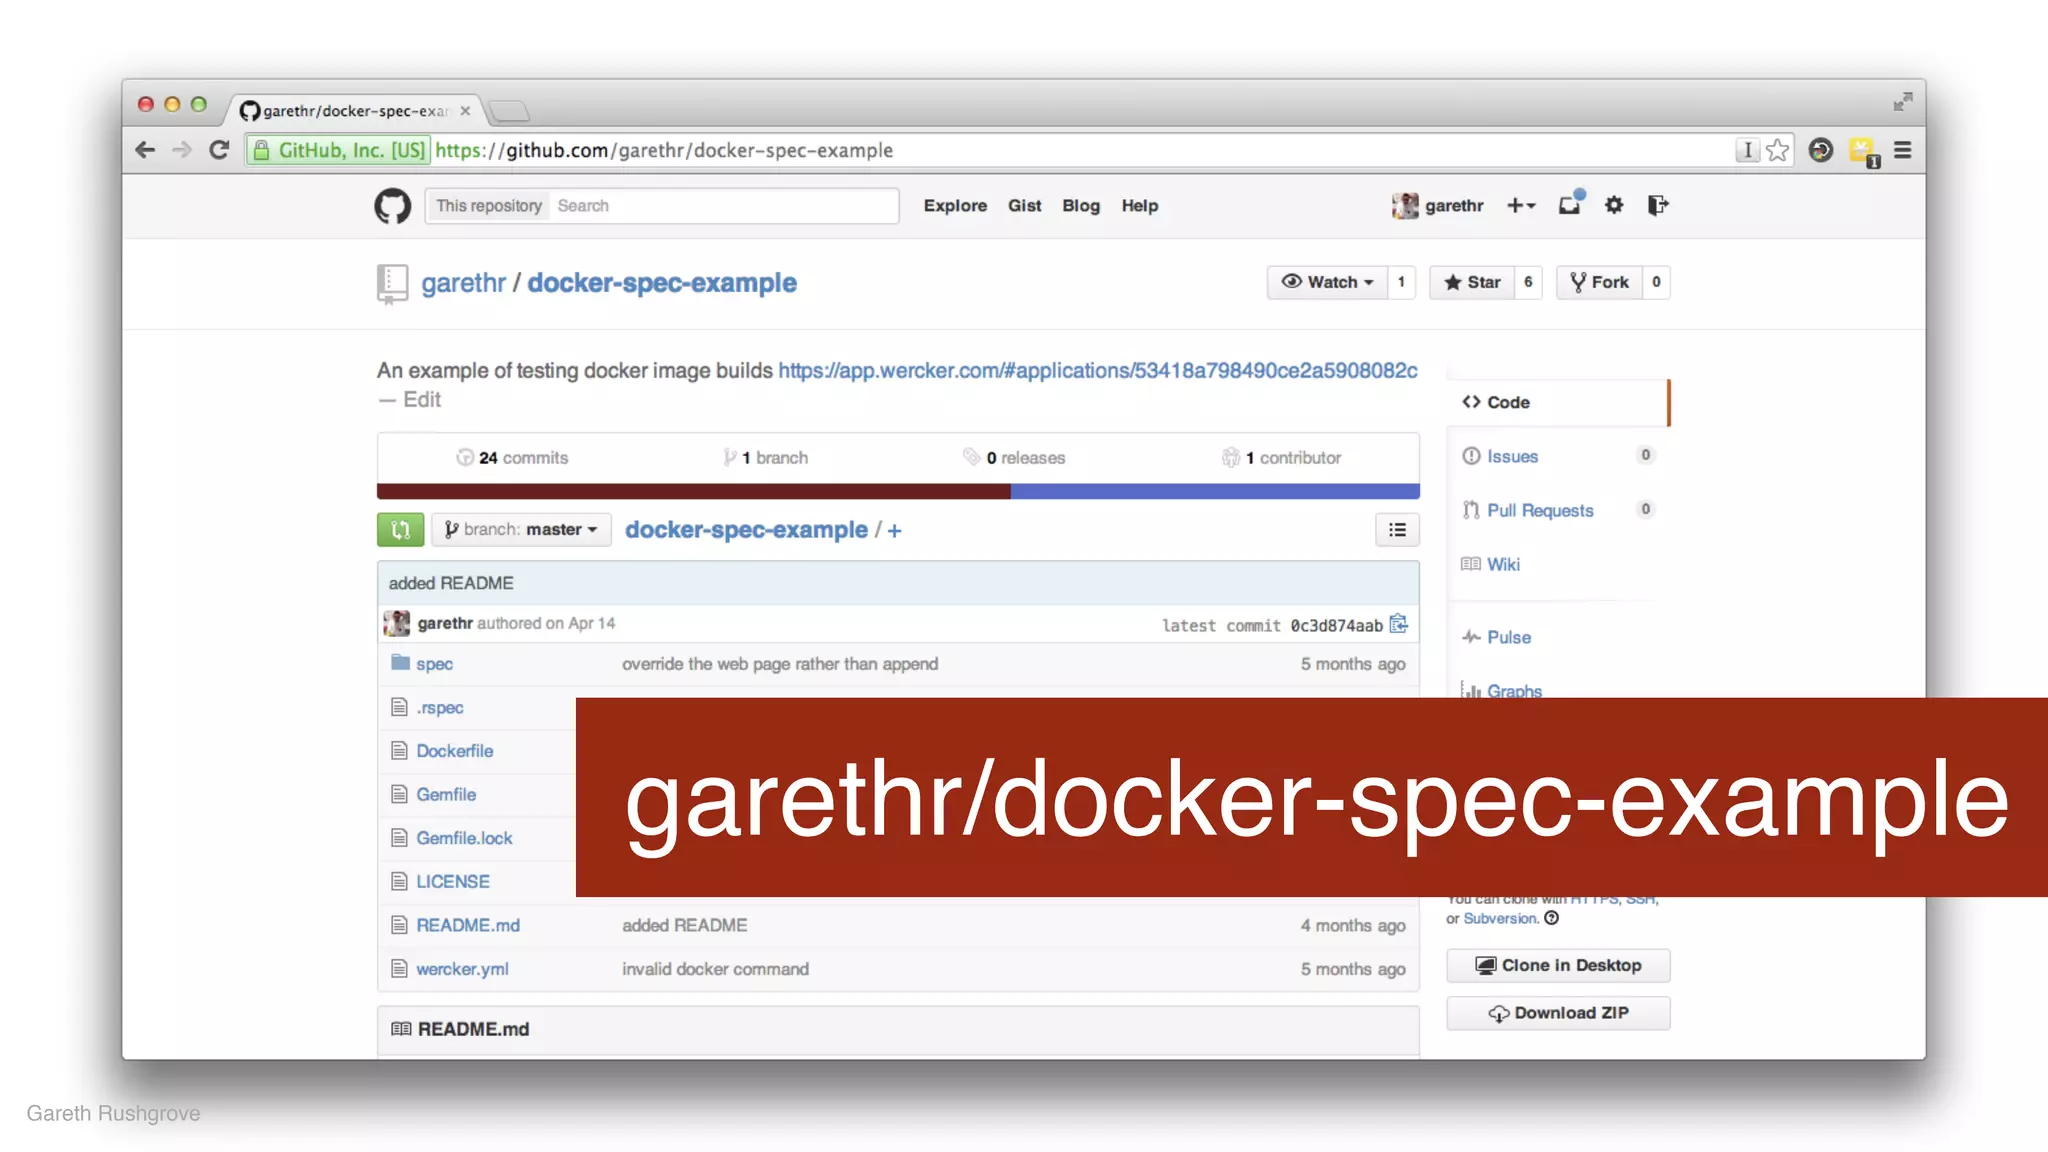Open notifications inbox icon
Image resolution: width=2048 pixels, height=1152 pixels.
click(x=1569, y=204)
